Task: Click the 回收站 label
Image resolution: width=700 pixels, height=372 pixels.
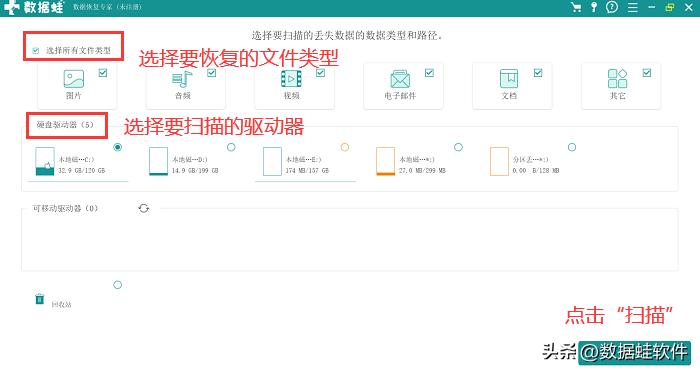Action: pyautogui.click(x=61, y=305)
